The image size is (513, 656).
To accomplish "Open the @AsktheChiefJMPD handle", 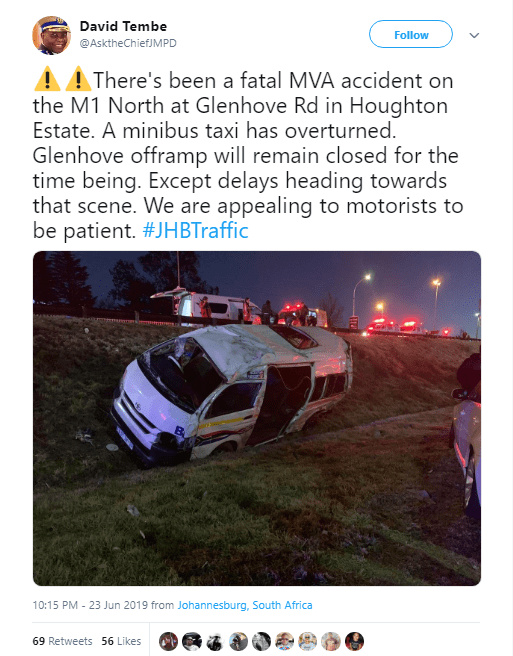I will coord(128,43).
